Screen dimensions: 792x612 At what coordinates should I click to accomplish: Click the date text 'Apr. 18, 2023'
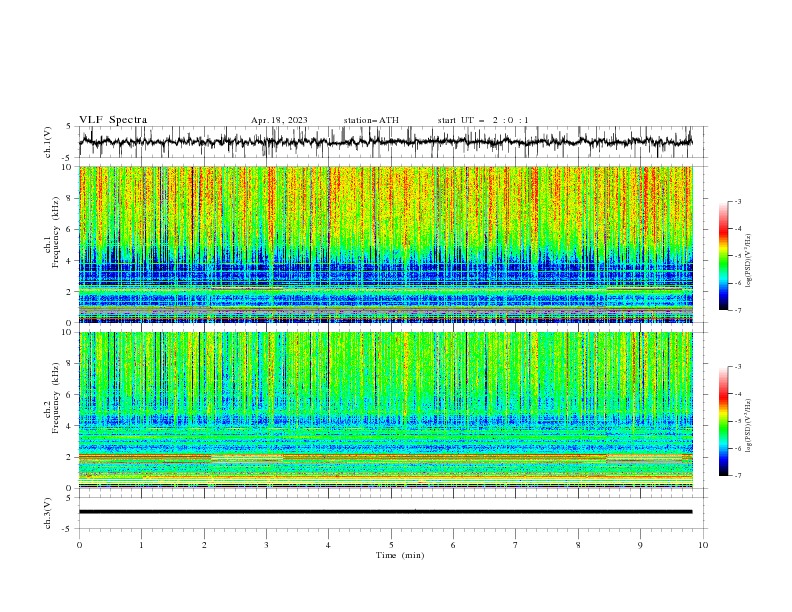coord(279,120)
